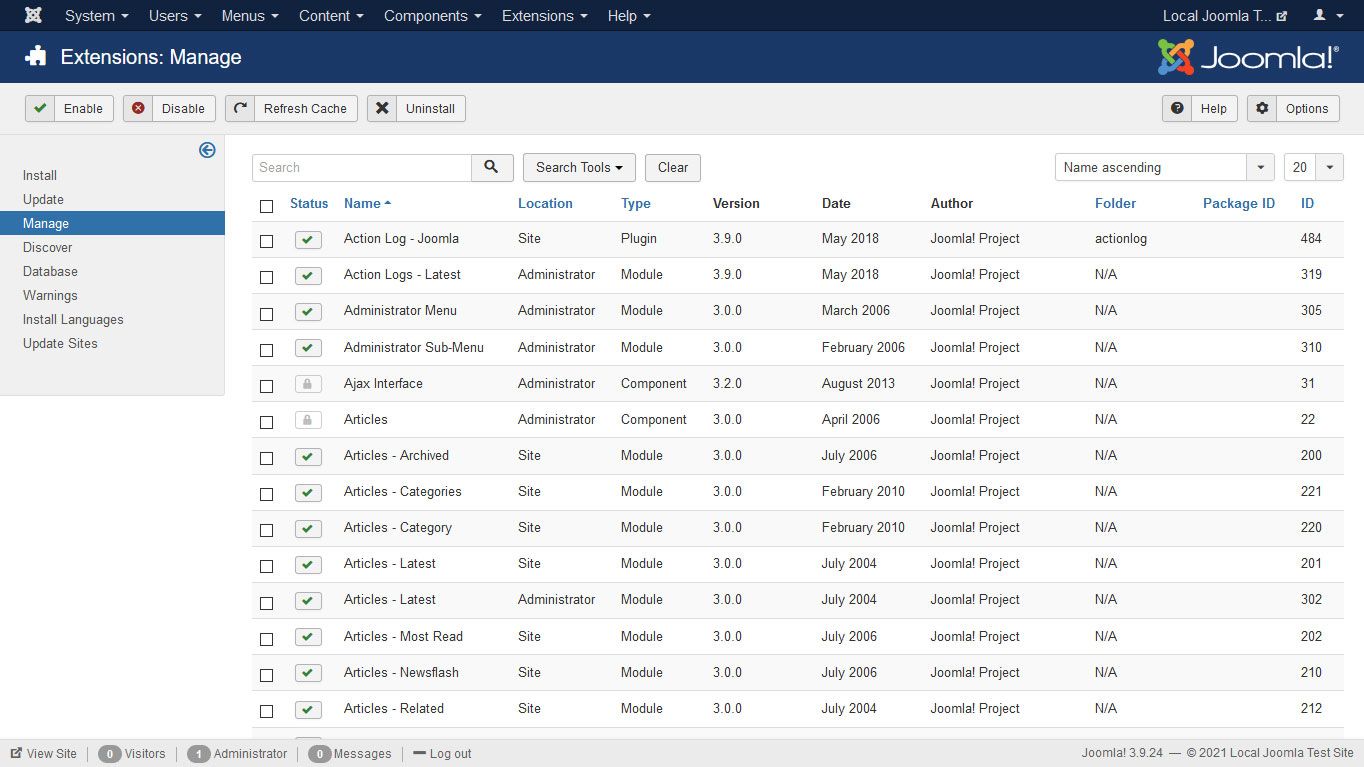Check the box for Action Log - Joomla
This screenshot has width=1364, height=767.
(266, 241)
